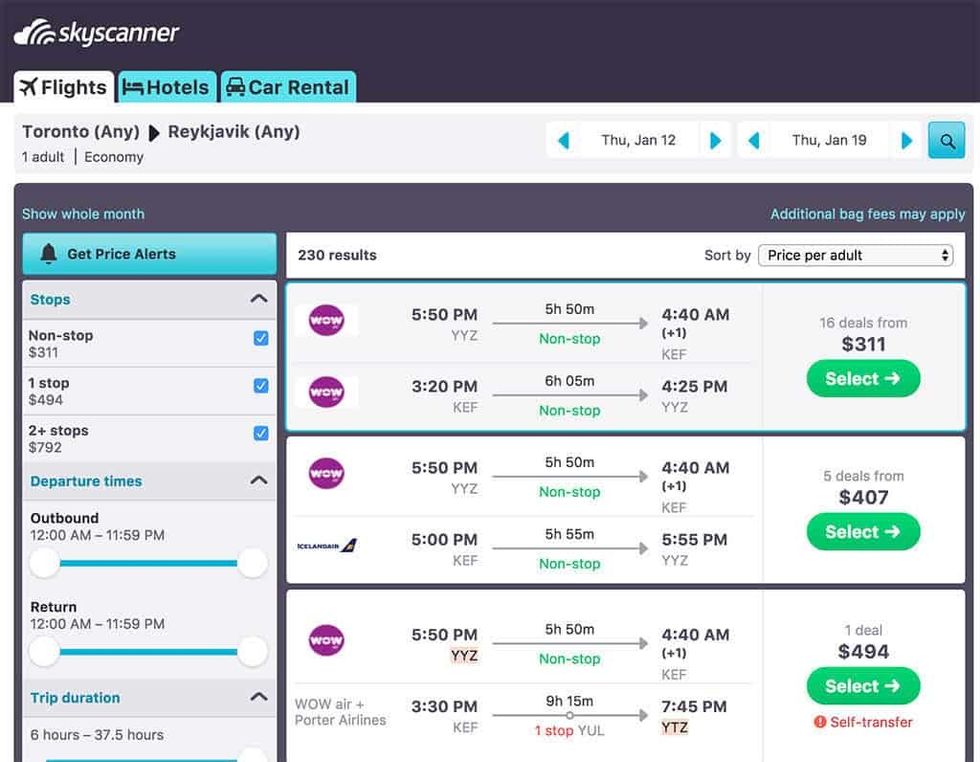
Task: Select the $407 flight deal
Action: [863, 531]
